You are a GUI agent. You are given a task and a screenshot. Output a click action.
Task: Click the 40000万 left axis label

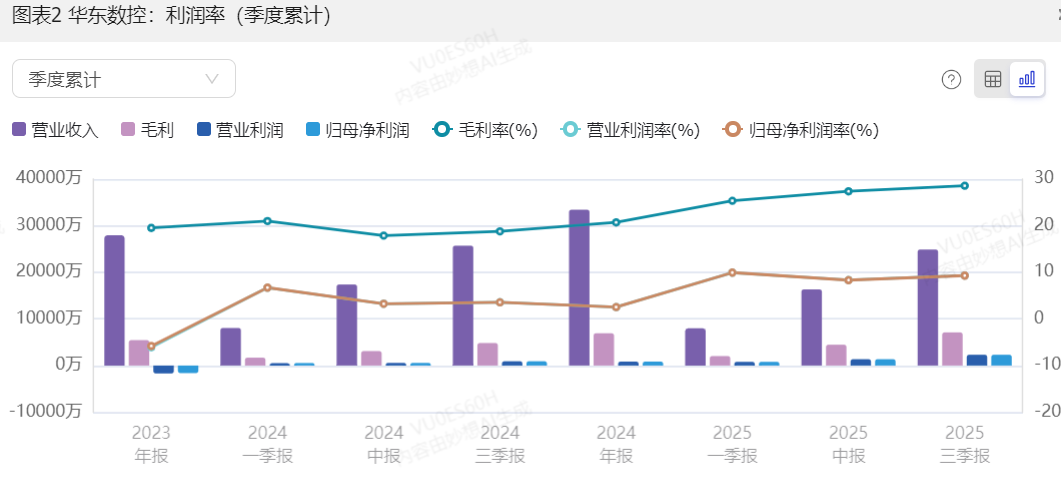coord(49,178)
